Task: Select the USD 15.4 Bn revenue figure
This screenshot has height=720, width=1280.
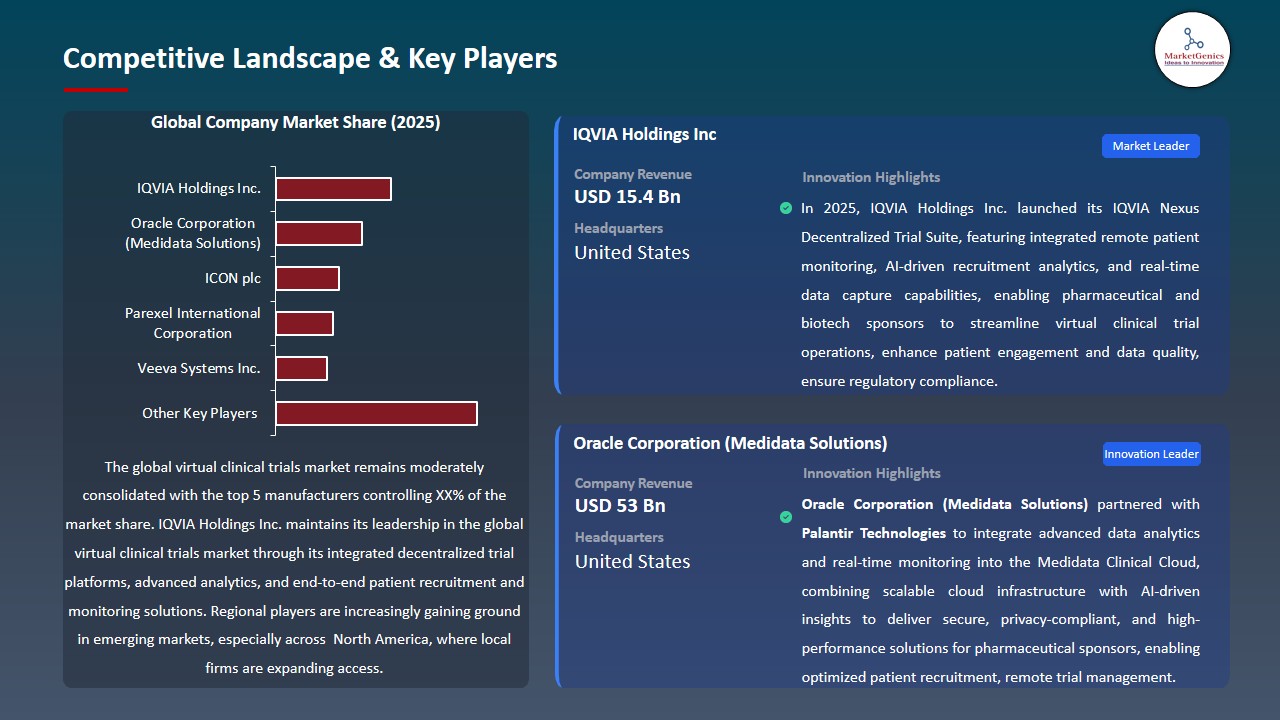Action: coord(626,197)
